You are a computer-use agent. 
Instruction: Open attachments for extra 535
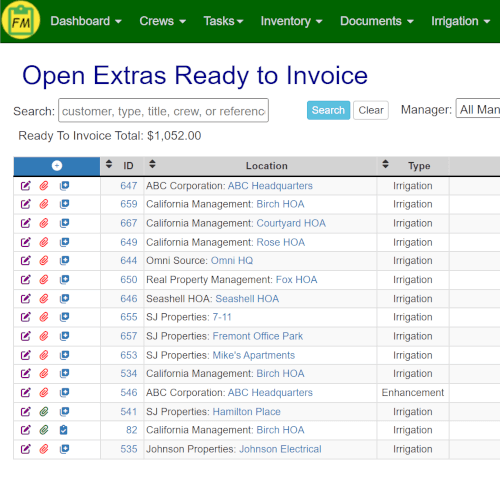[44, 449]
